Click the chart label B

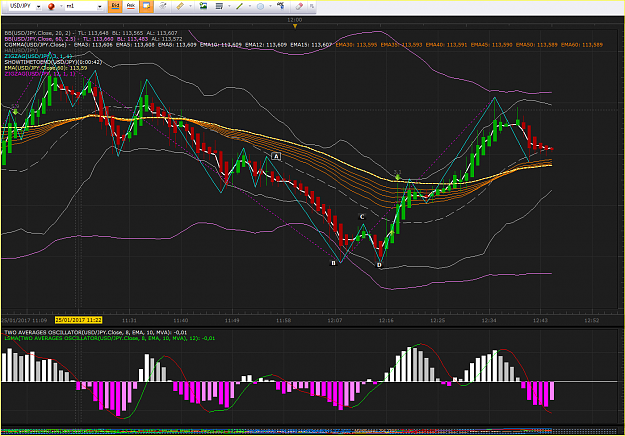point(334,263)
